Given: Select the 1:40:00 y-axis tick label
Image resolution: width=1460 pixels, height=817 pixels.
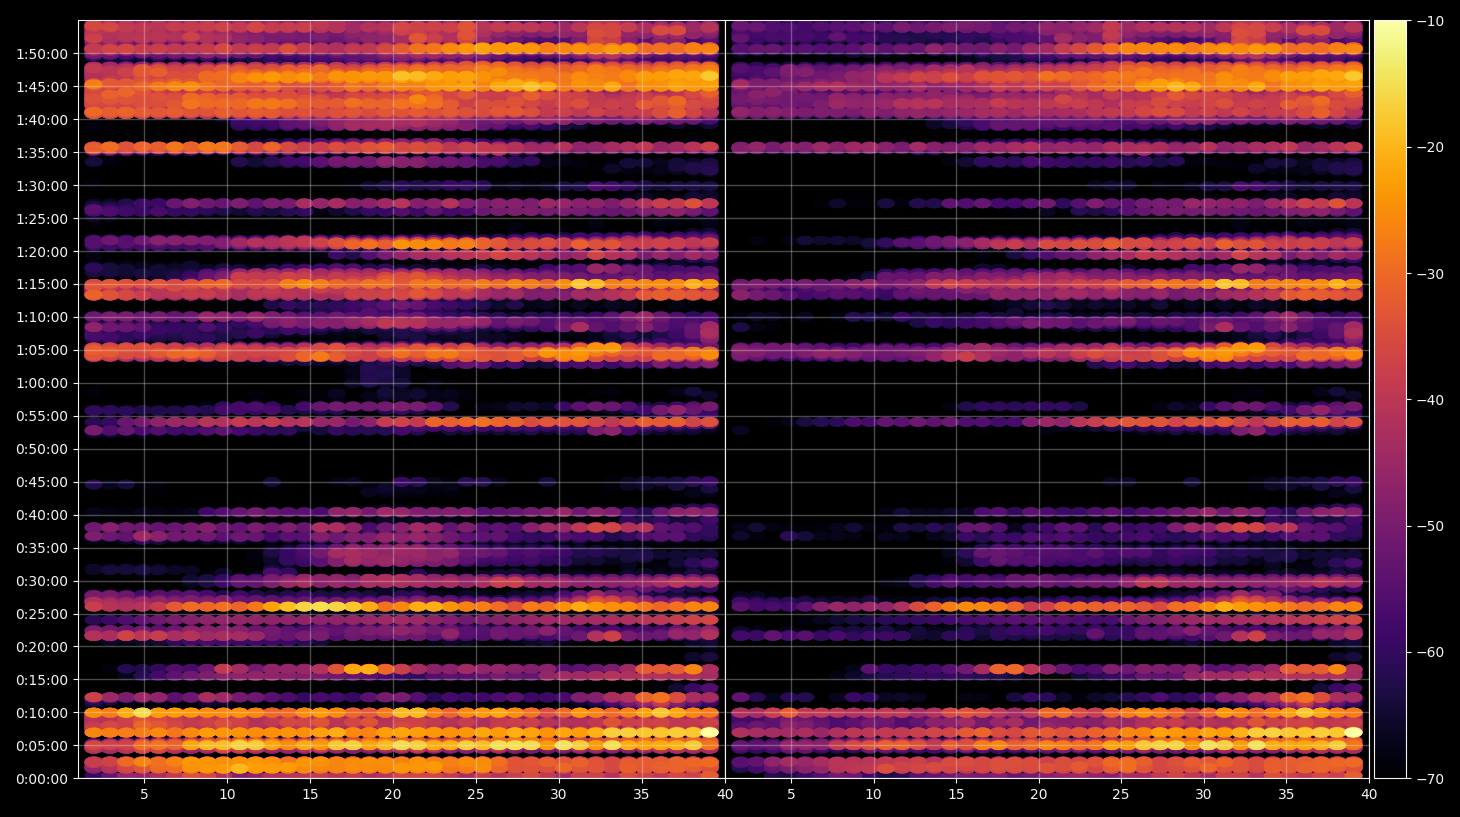Looking at the screenshot, I should click(42, 120).
